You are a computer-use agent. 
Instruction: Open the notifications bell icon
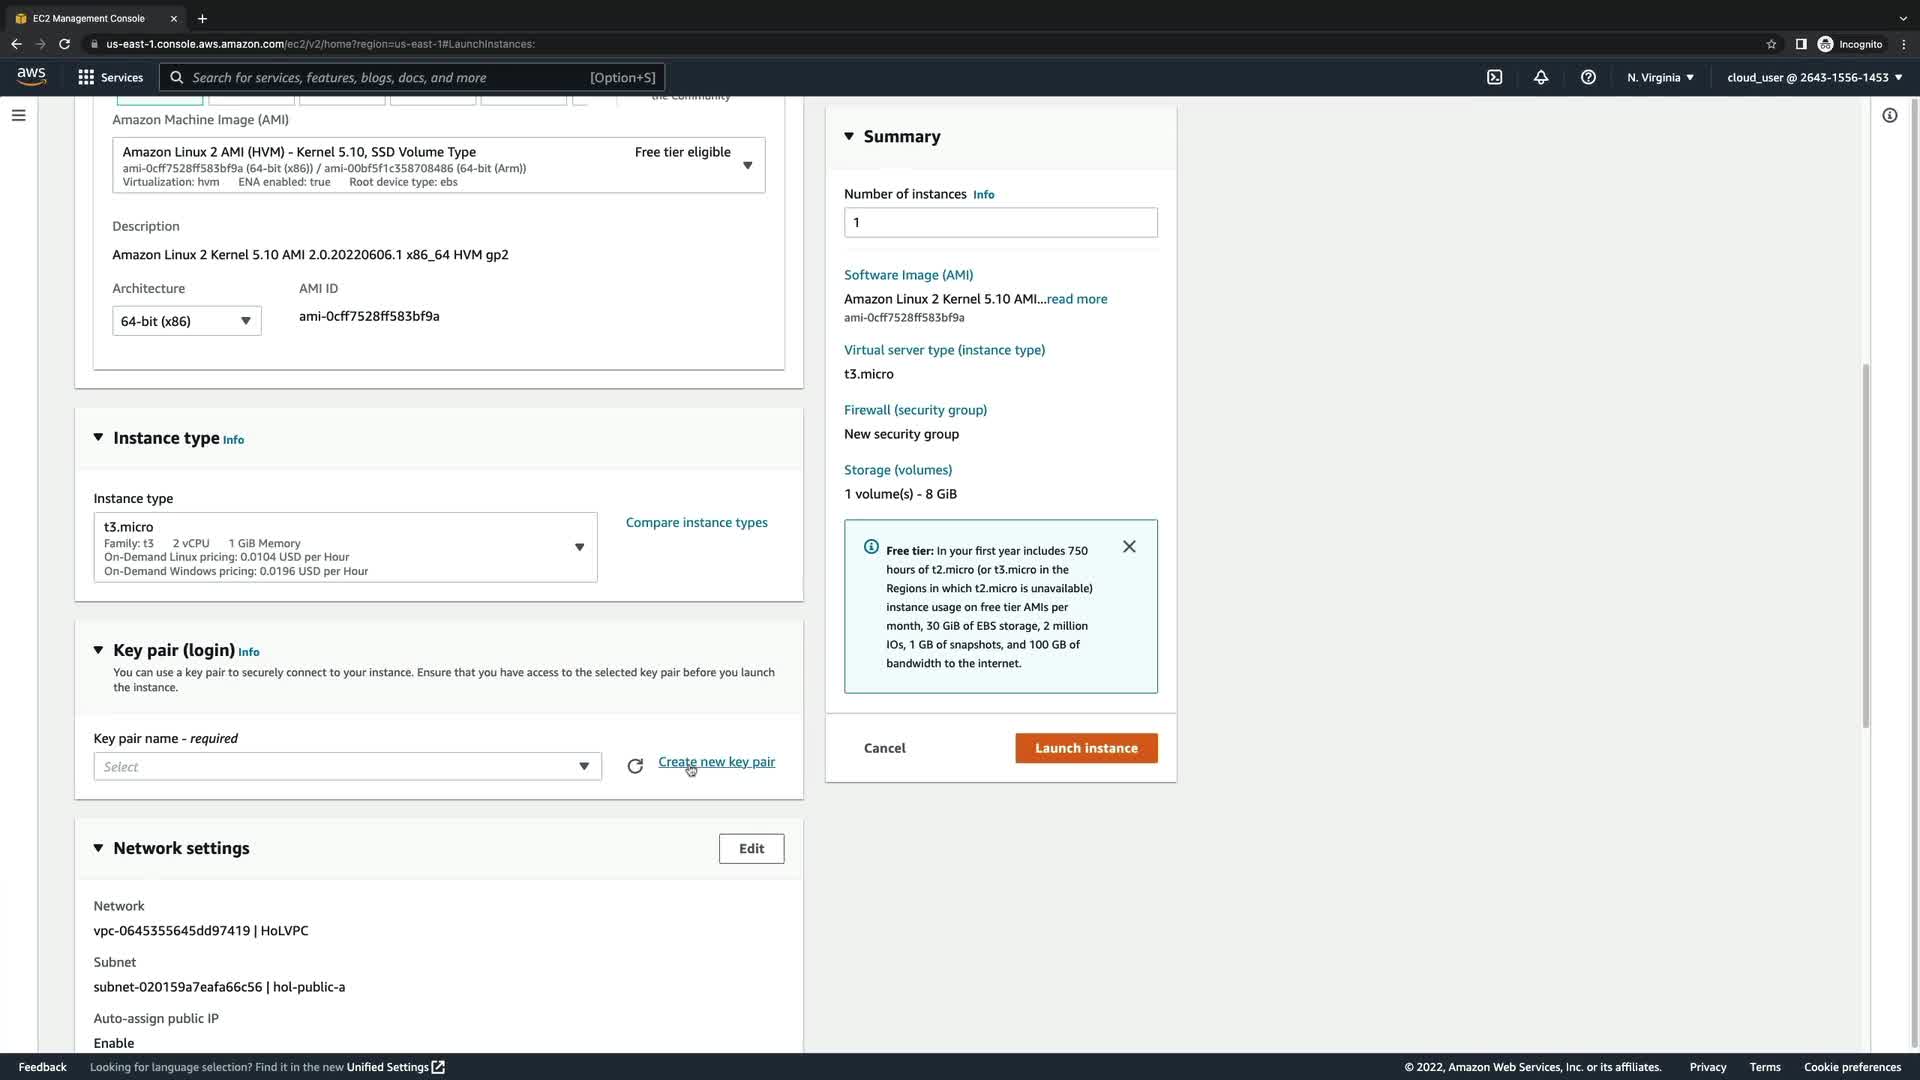click(1541, 77)
